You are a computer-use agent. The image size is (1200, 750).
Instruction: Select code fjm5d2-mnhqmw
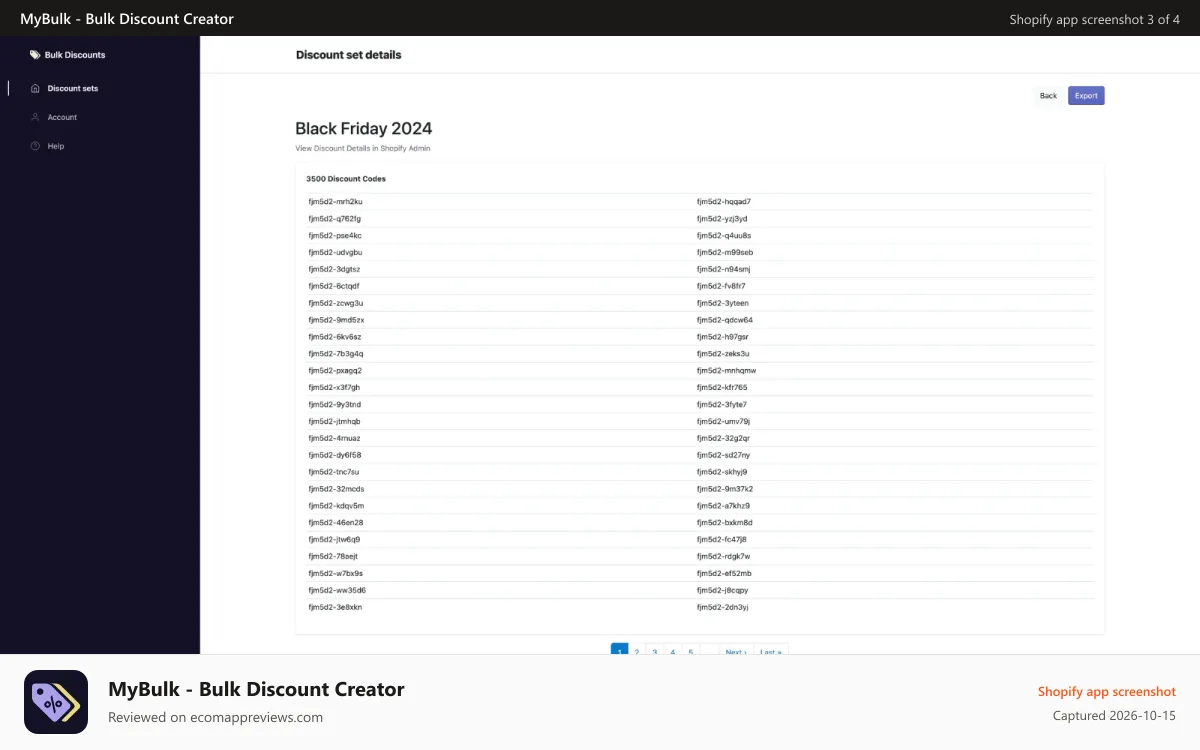point(727,370)
